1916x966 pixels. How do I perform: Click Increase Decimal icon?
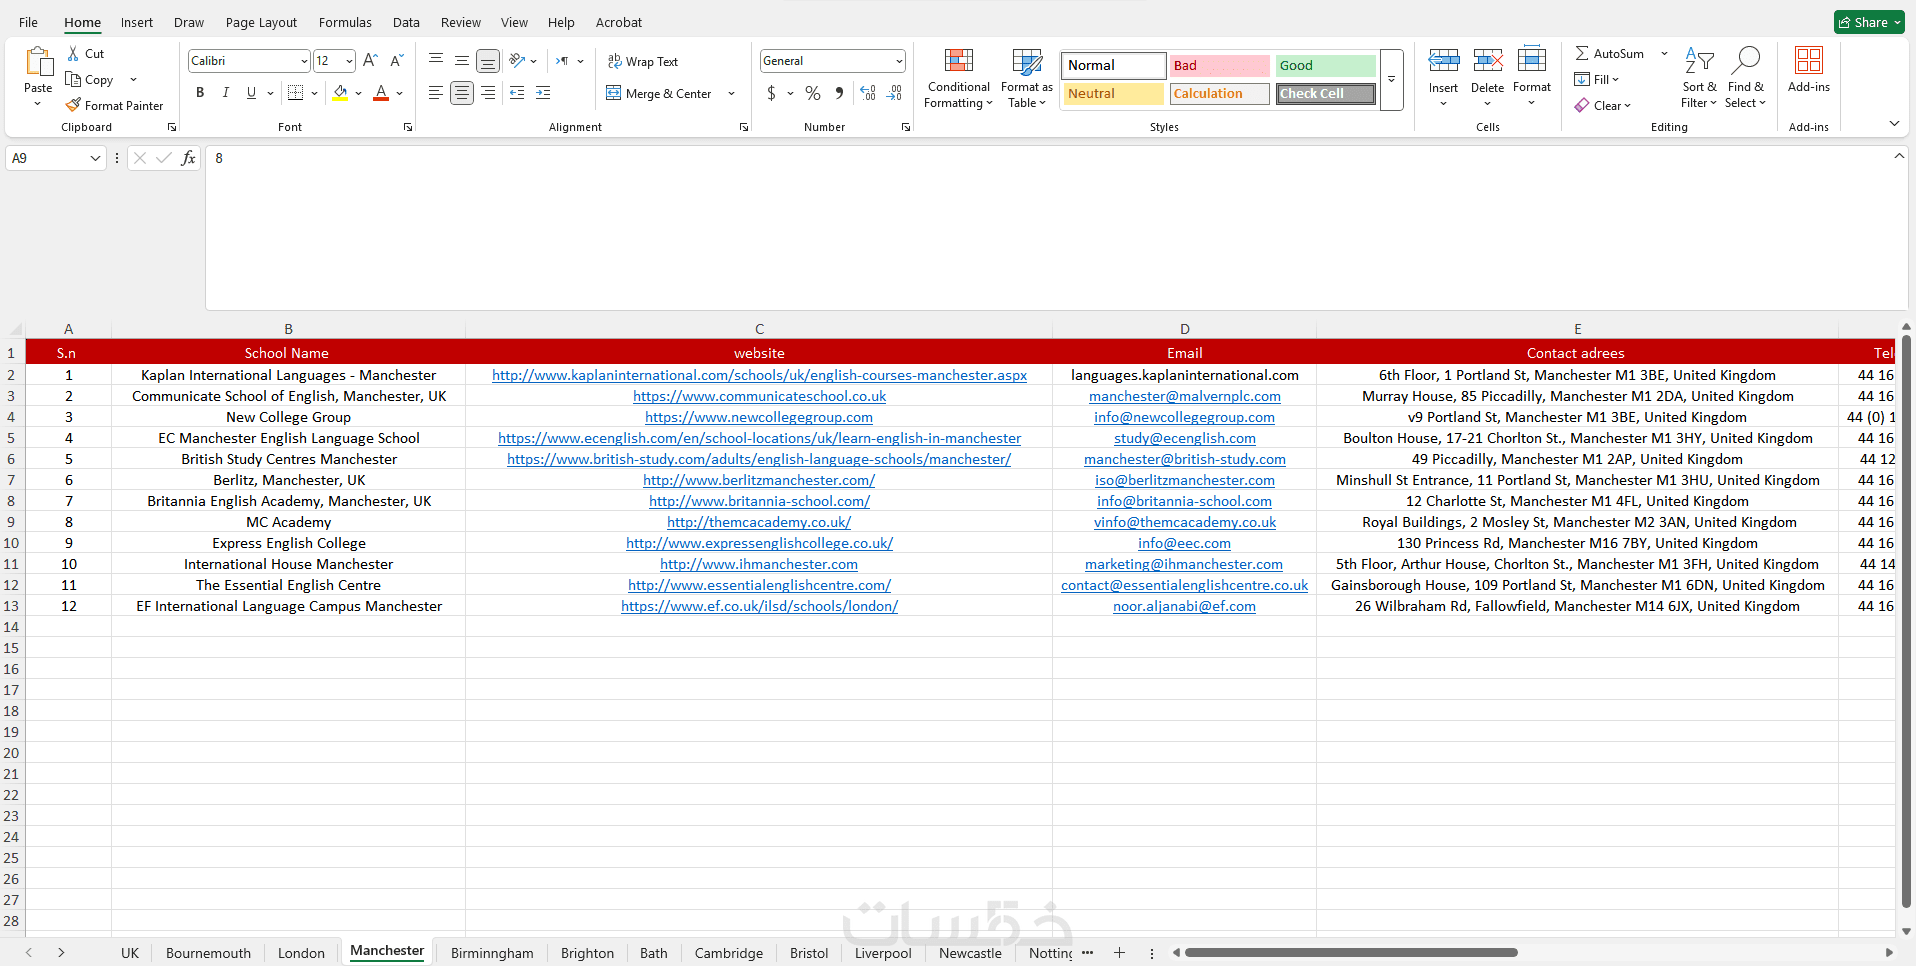coord(867,93)
